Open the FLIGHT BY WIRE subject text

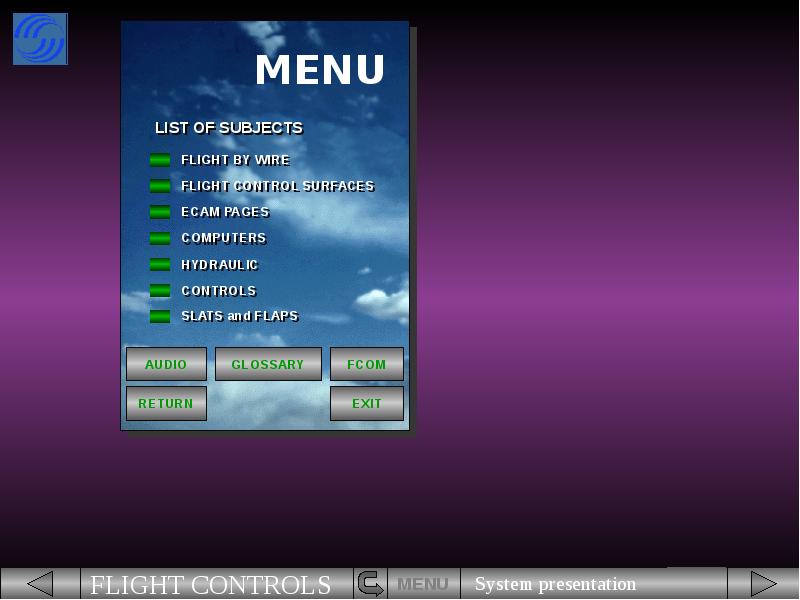click(x=235, y=160)
